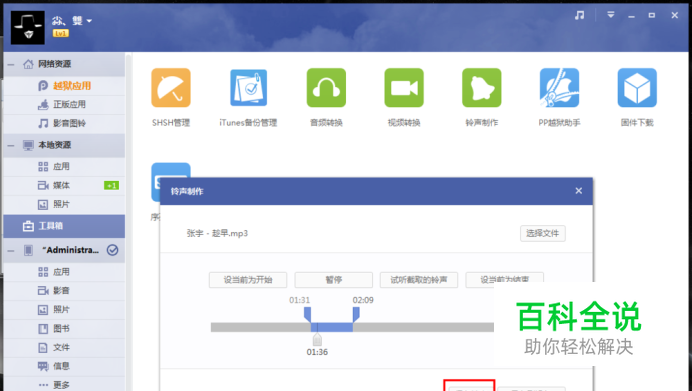The height and width of the screenshot is (391, 692).
Task: Close the 铃声制作 dialog
Action: pos(579,191)
